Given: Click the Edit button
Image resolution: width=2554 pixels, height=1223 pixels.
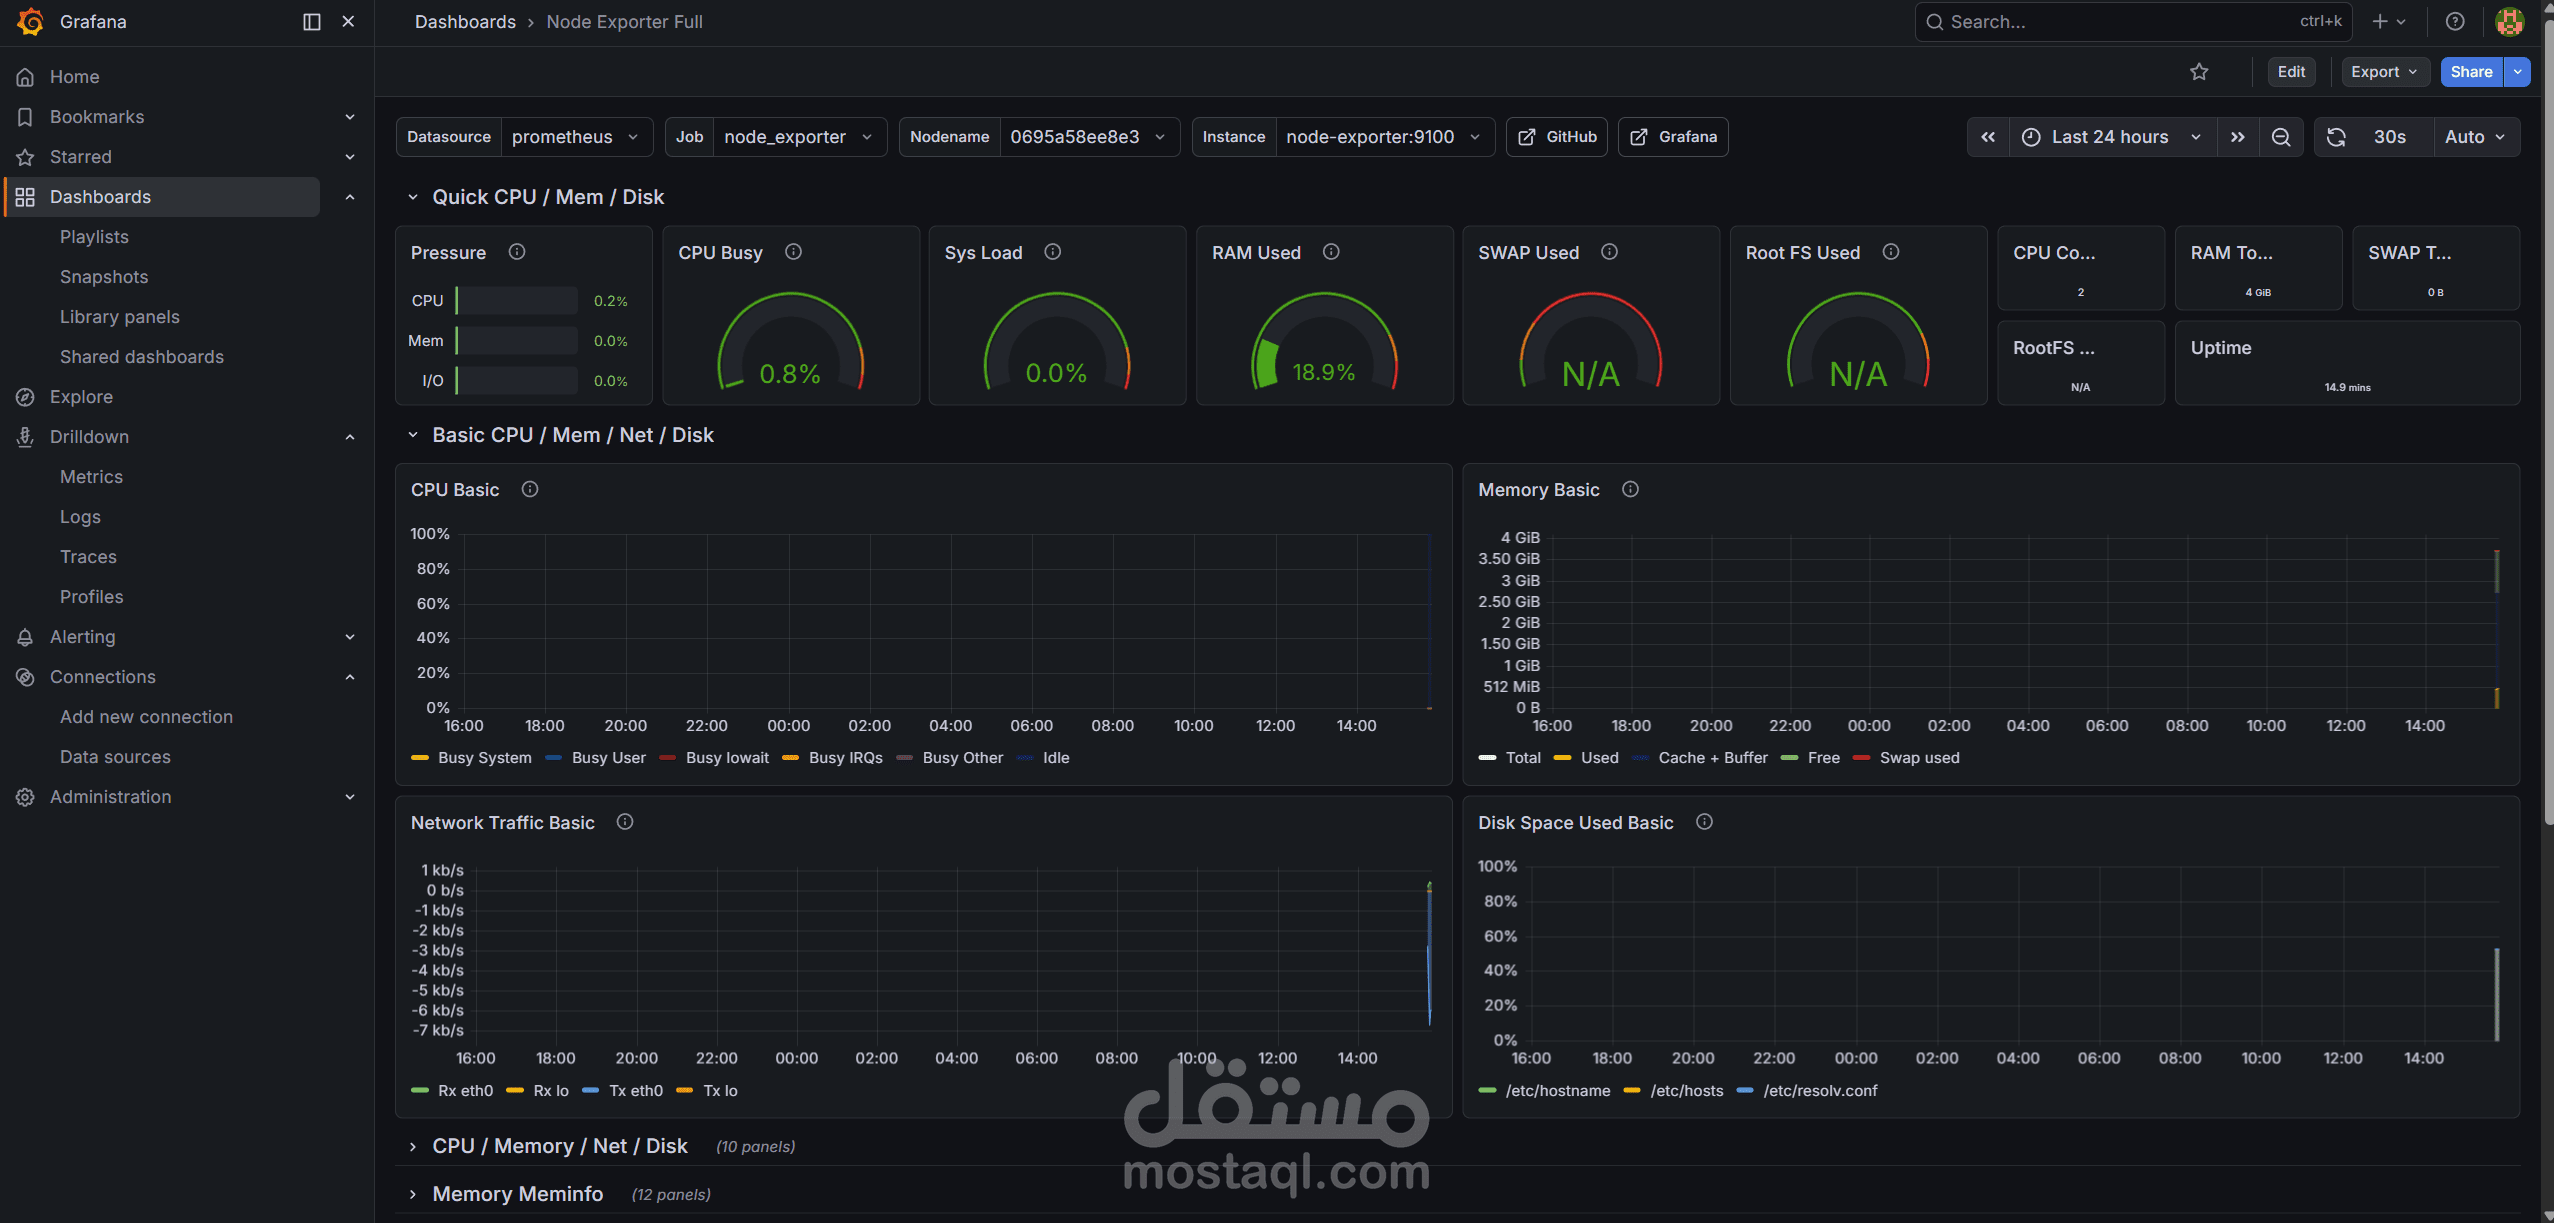Looking at the screenshot, I should (2291, 71).
